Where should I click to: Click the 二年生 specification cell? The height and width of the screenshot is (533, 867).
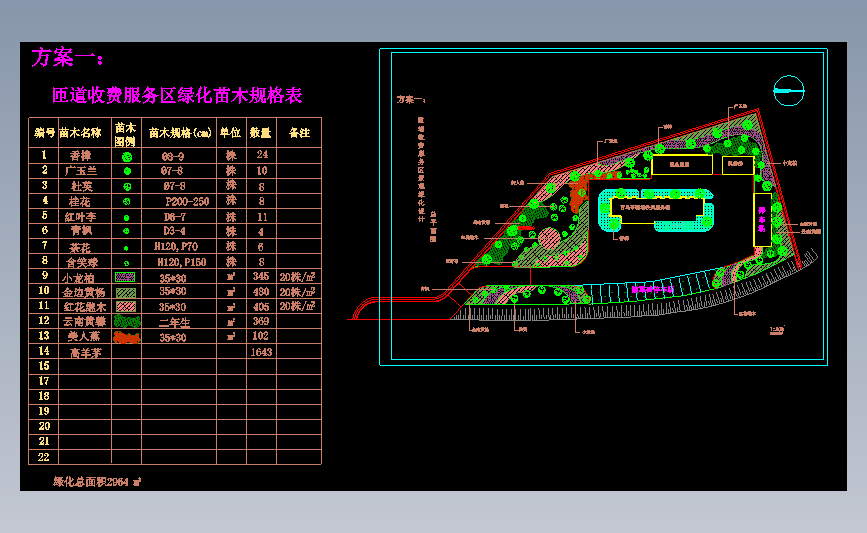[x=175, y=322]
